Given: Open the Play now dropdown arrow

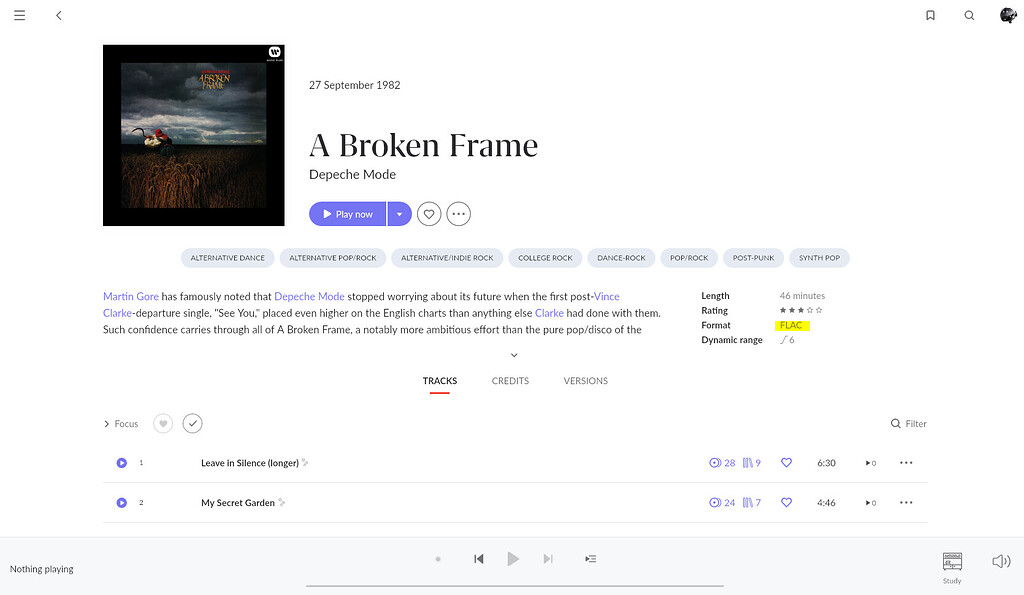Looking at the screenshot, I should (x=400, y=214).
